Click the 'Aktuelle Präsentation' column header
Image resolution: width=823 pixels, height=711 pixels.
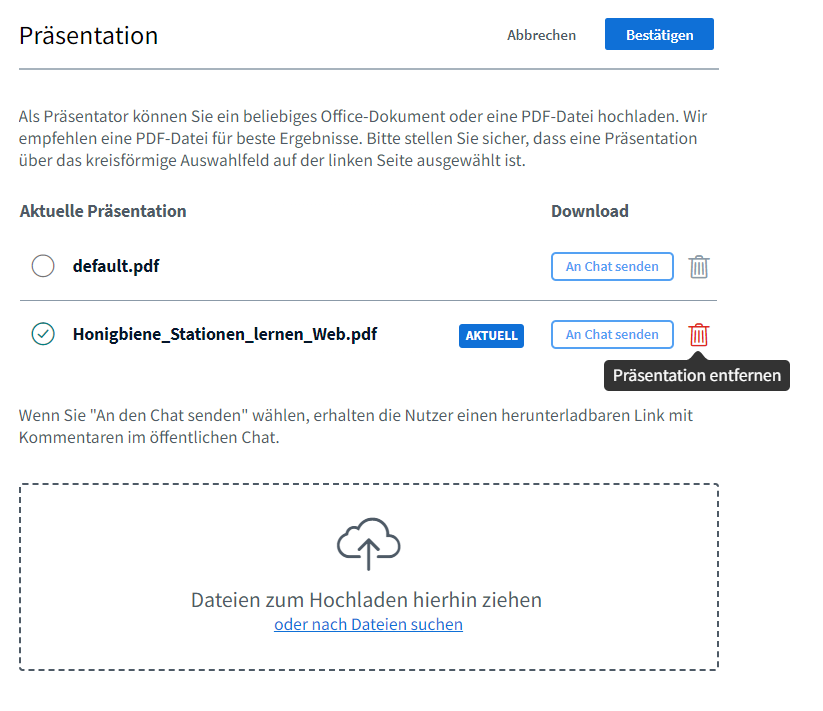103,211
